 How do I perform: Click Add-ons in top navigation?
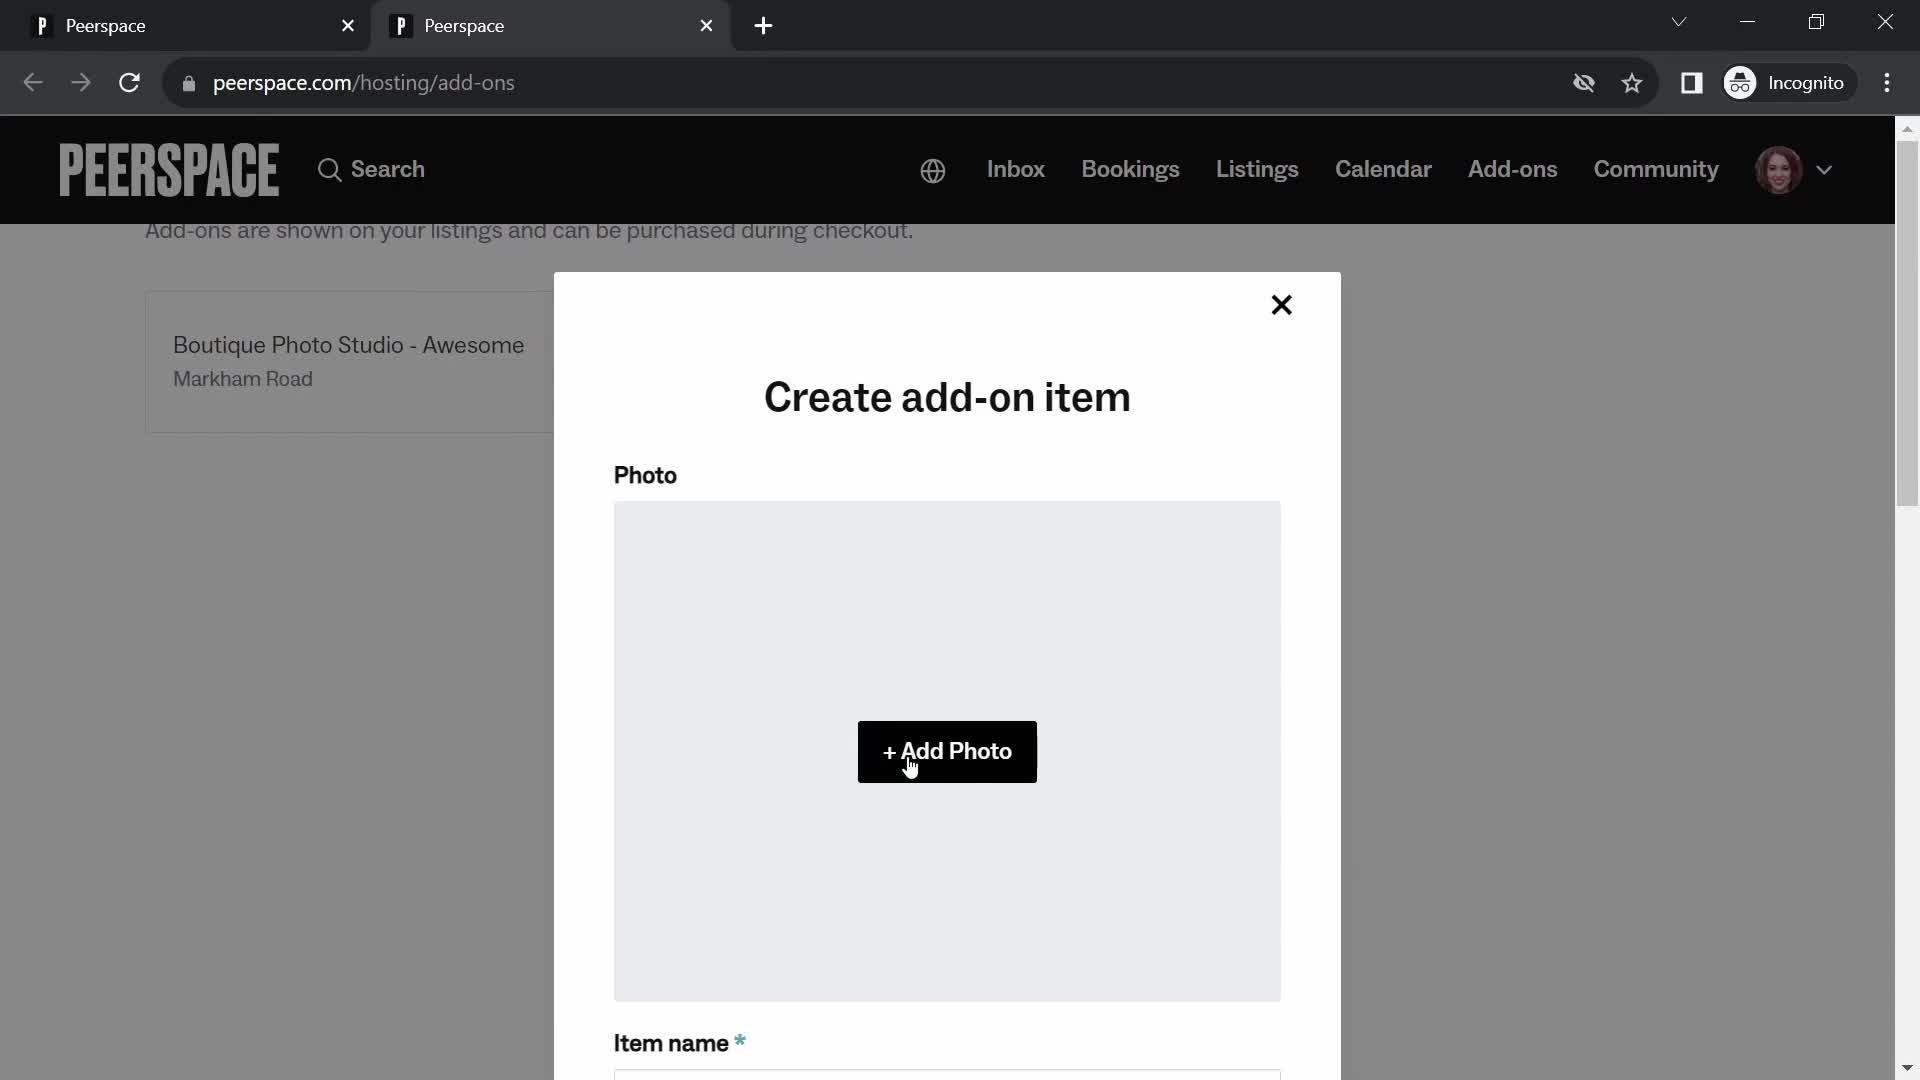1513,169
